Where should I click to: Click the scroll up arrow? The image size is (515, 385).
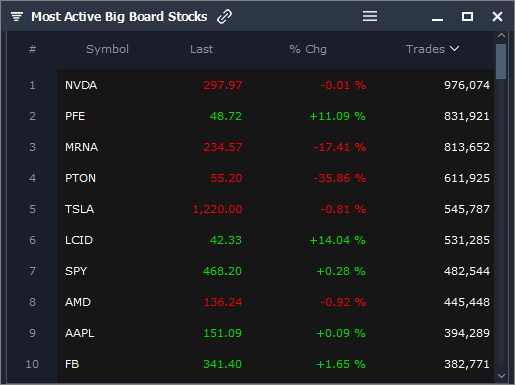pyautogui.click(x=501, y=35)
